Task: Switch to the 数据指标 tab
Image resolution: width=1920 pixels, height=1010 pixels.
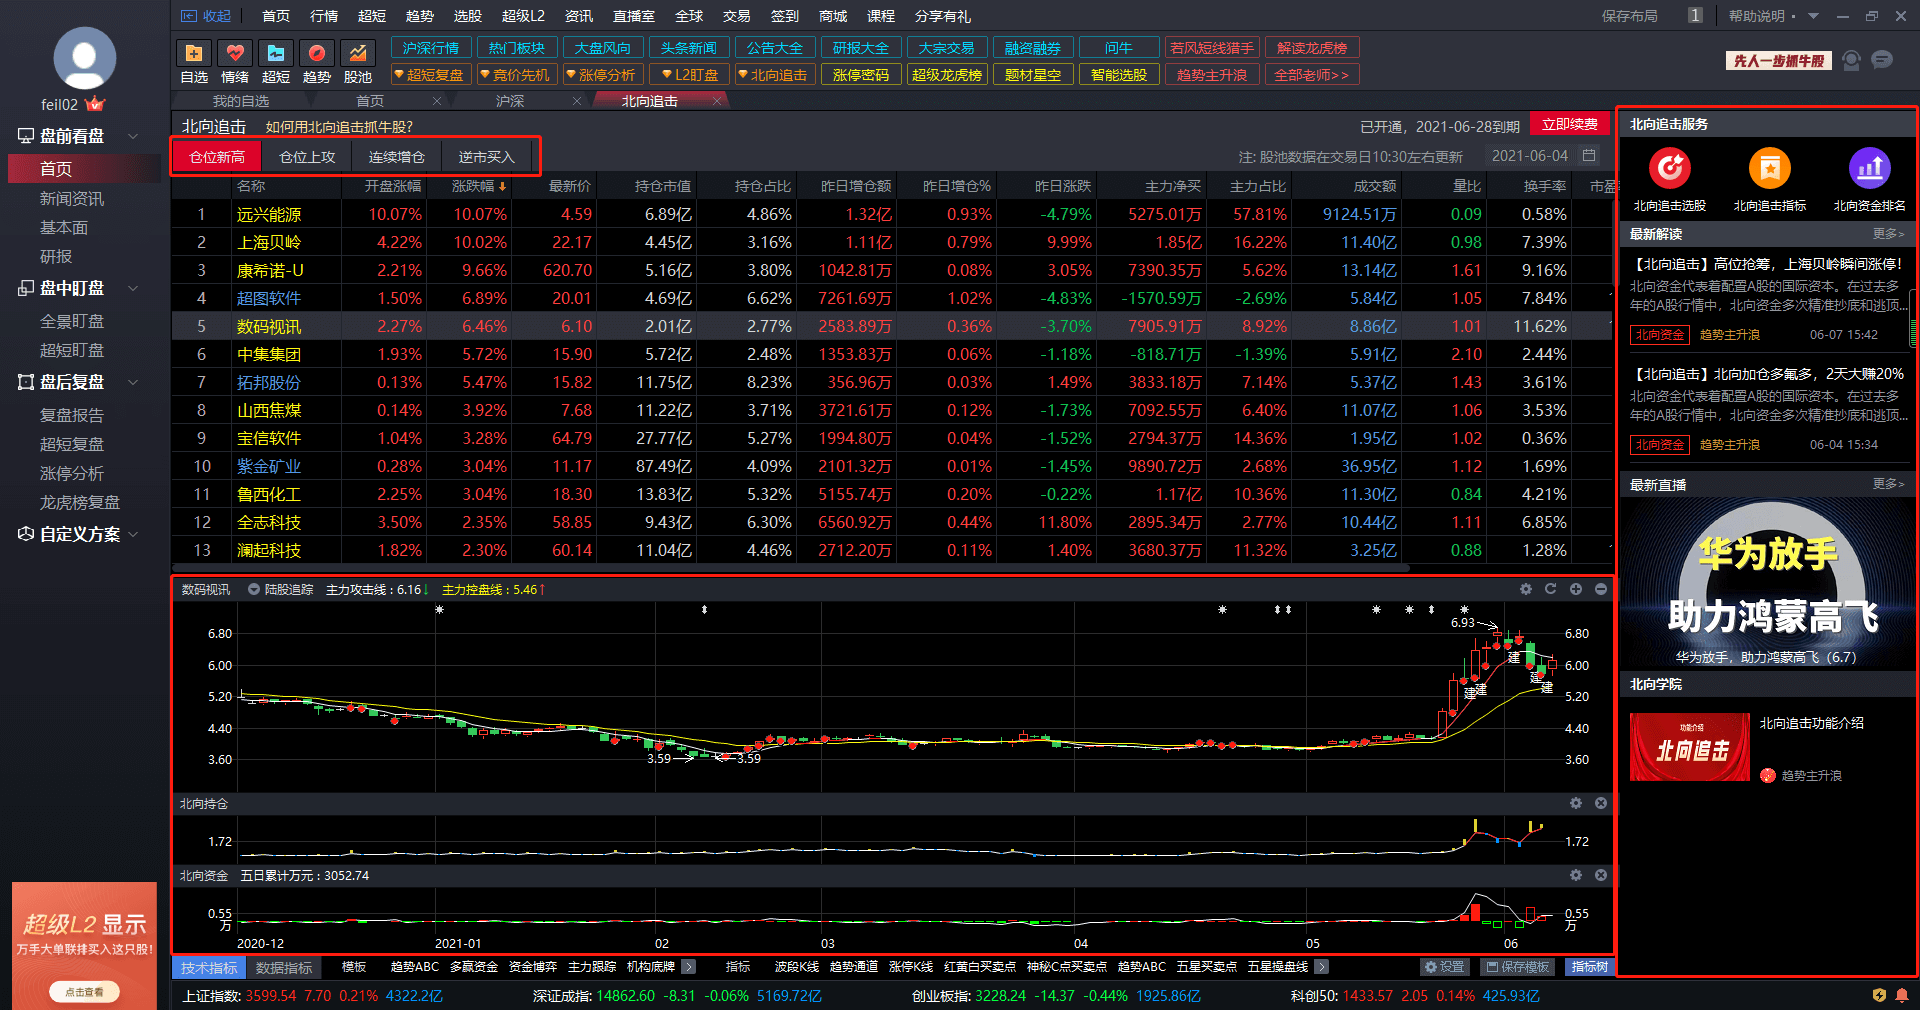Action: [284, 968]
